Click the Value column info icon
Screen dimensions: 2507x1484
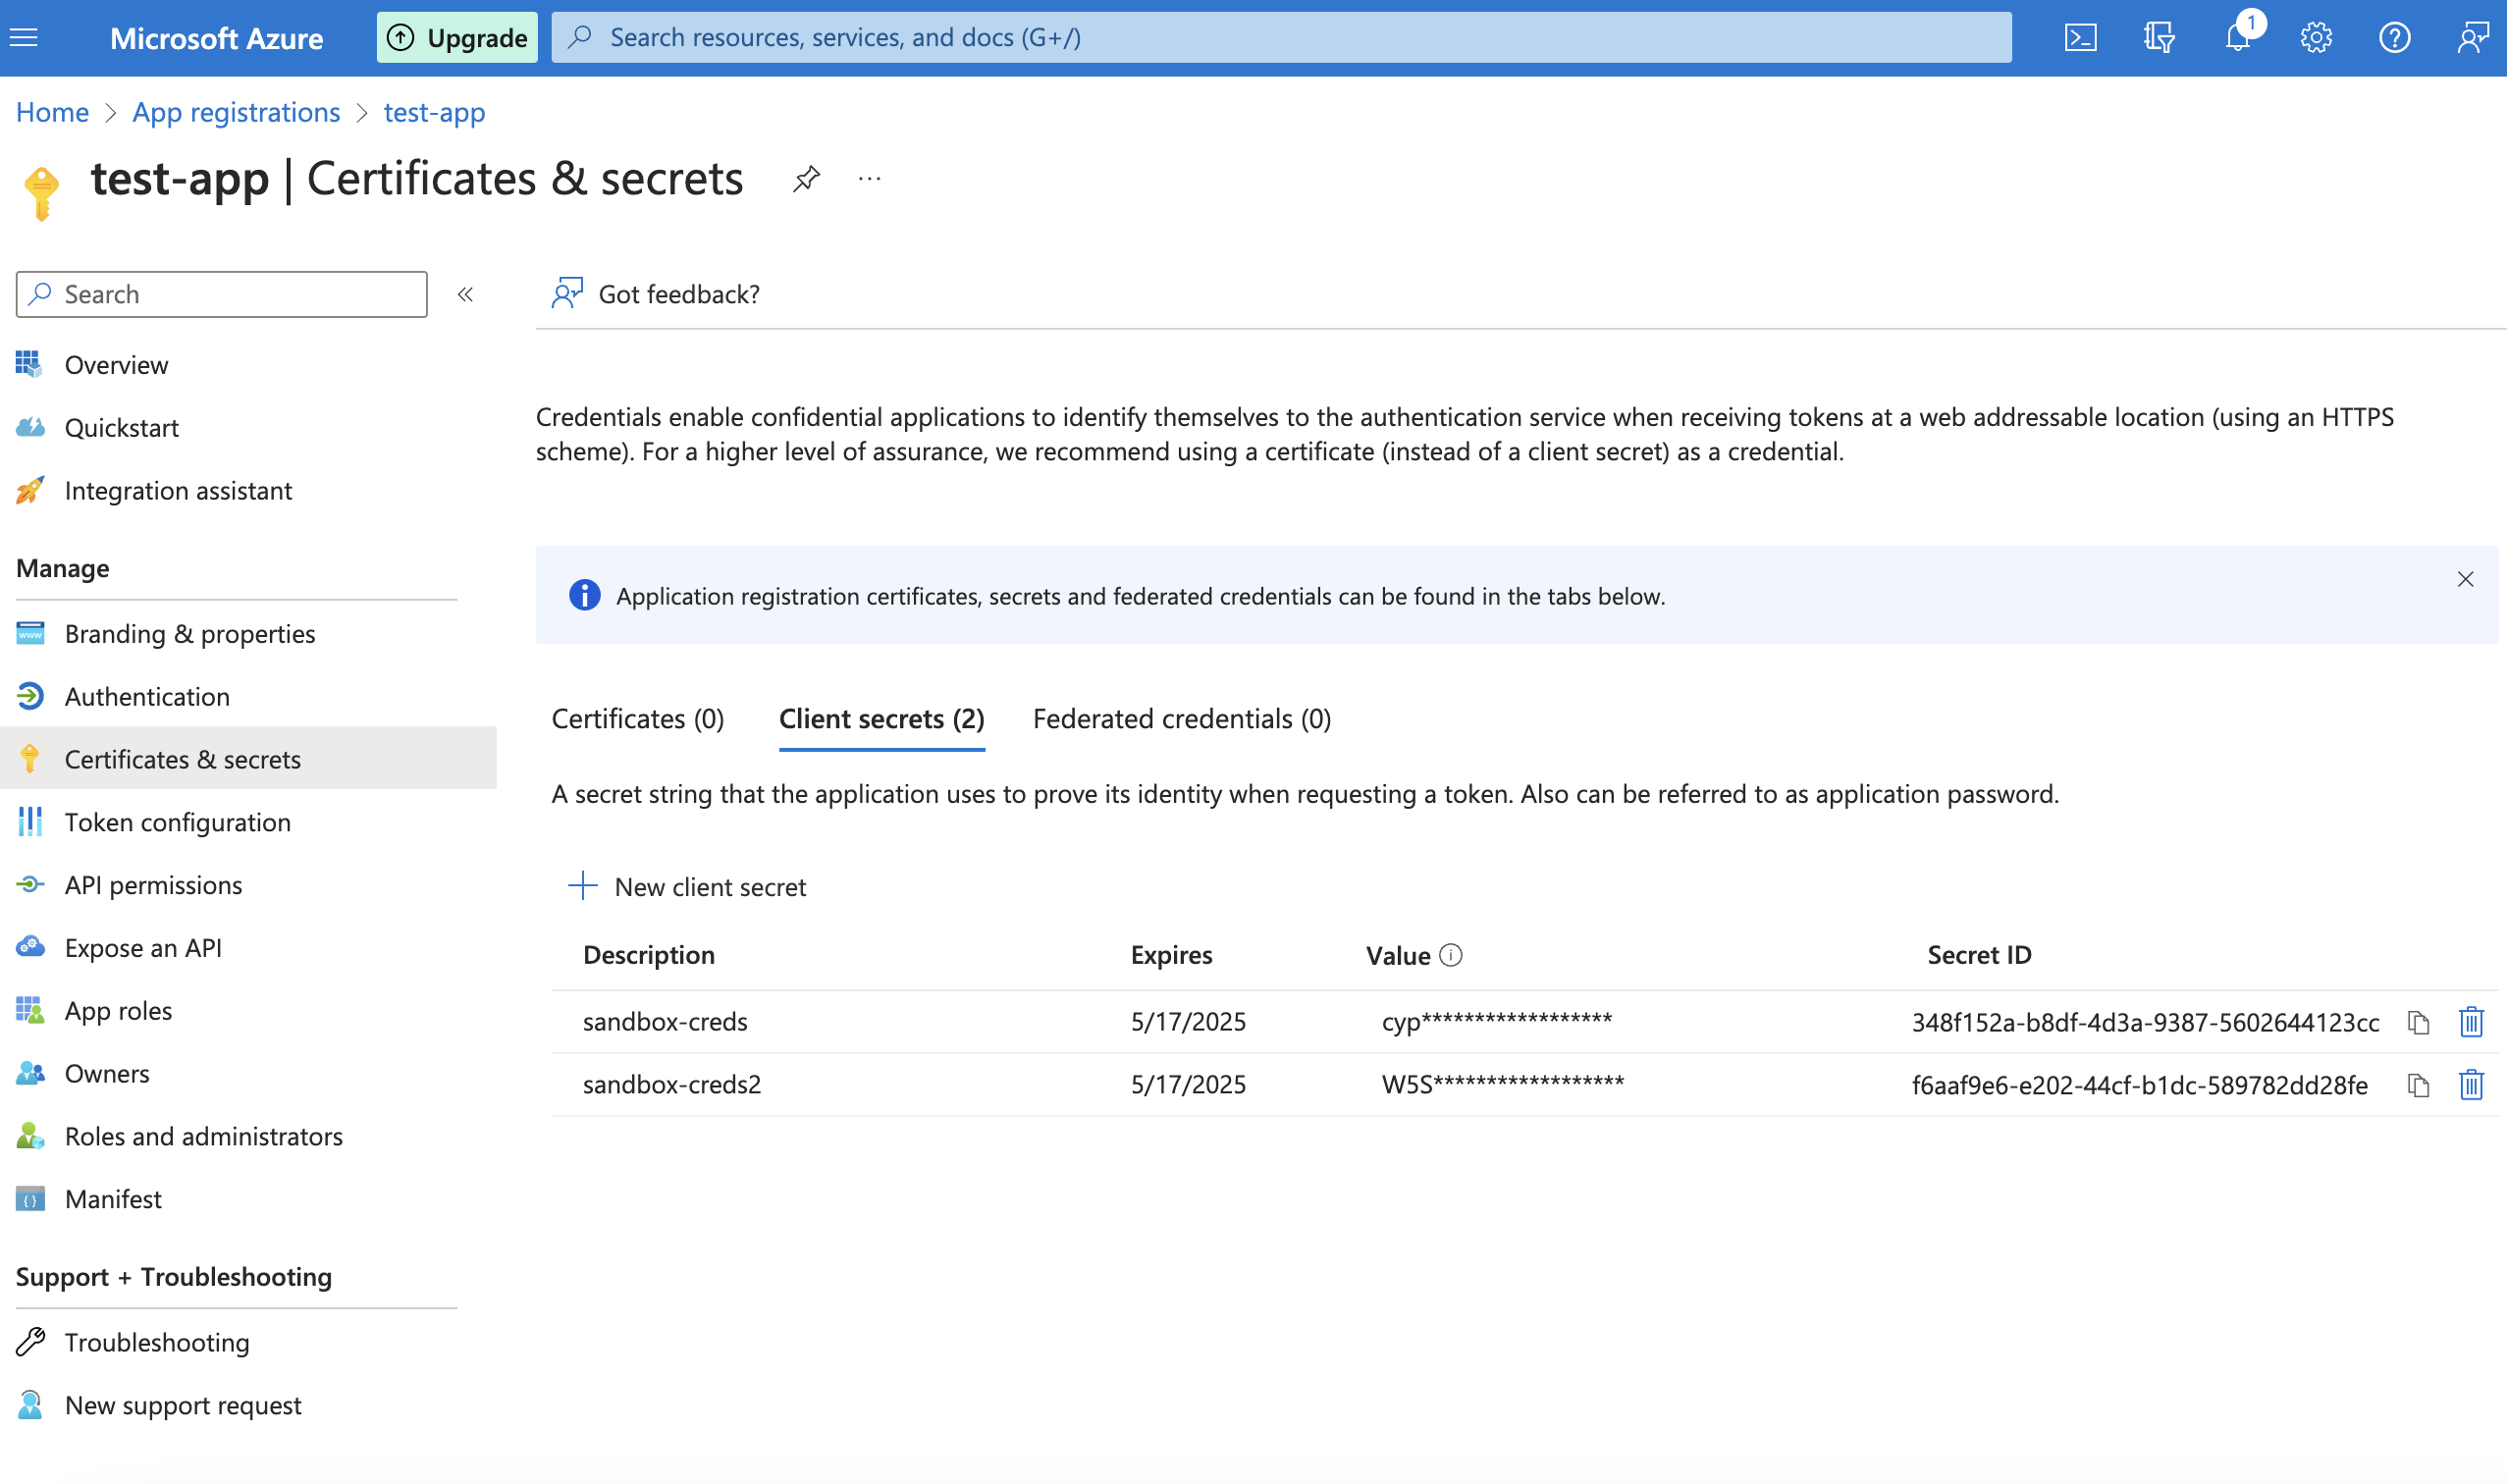pyautogui.click(x=1450, y=955)
